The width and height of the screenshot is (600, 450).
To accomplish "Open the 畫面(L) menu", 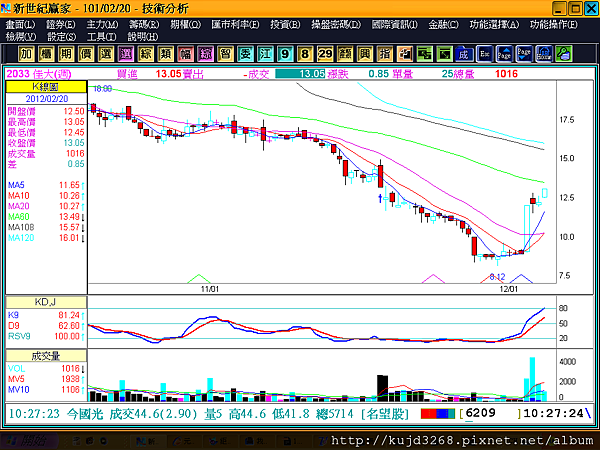I will [x=20, y=25].
